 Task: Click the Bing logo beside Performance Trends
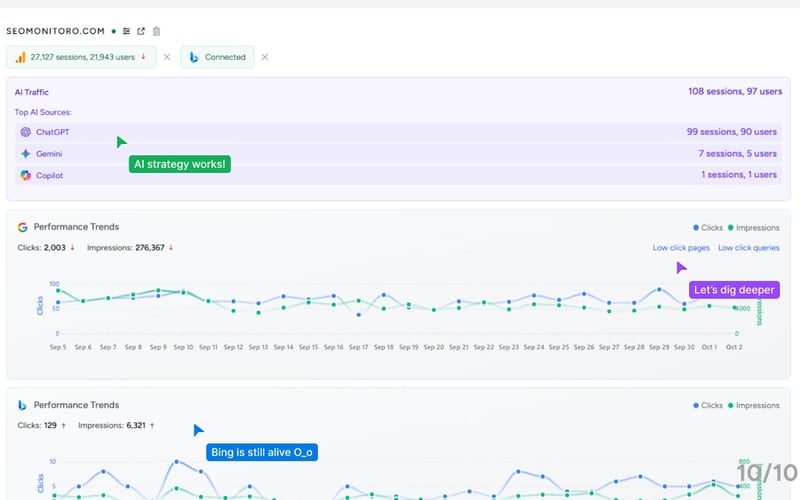point(22,405)
